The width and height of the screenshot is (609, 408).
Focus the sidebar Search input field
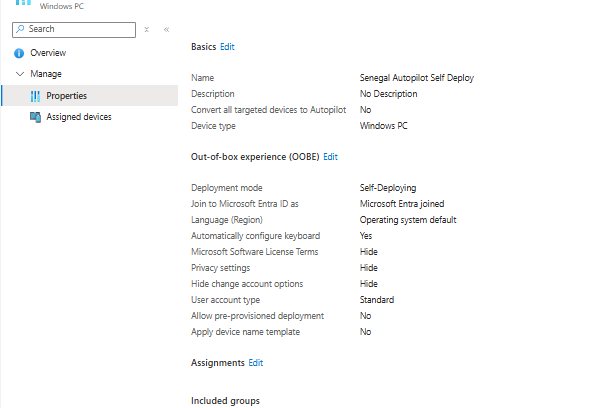pos(80,30)
